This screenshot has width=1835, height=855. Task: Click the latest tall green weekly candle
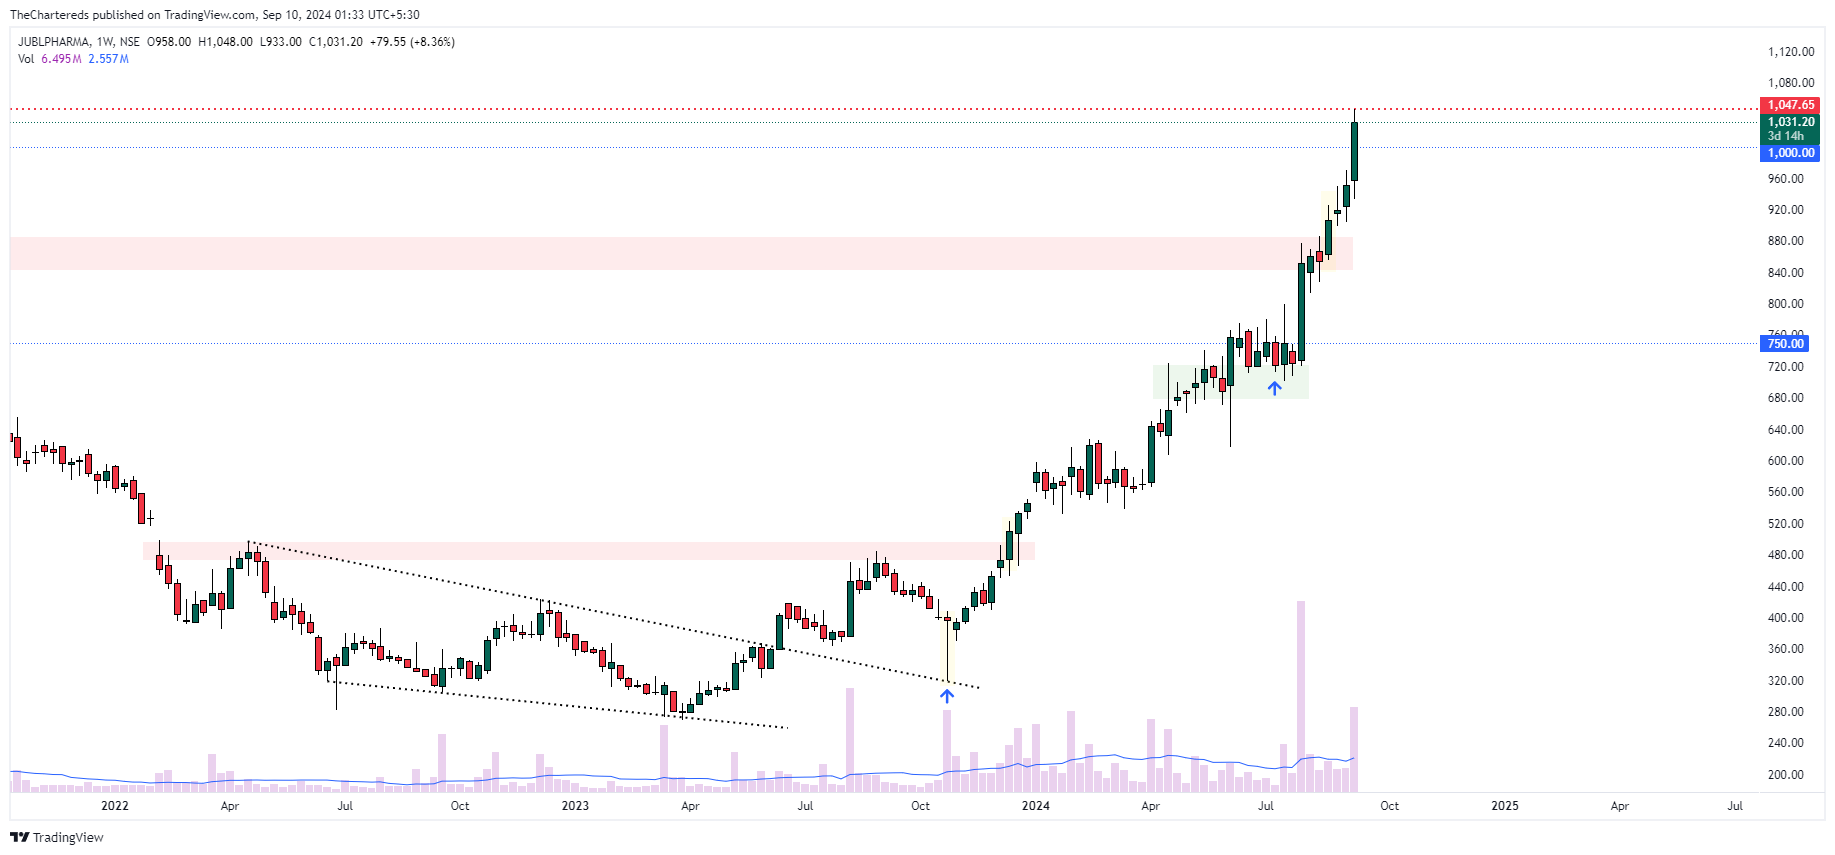point(1354,151)
